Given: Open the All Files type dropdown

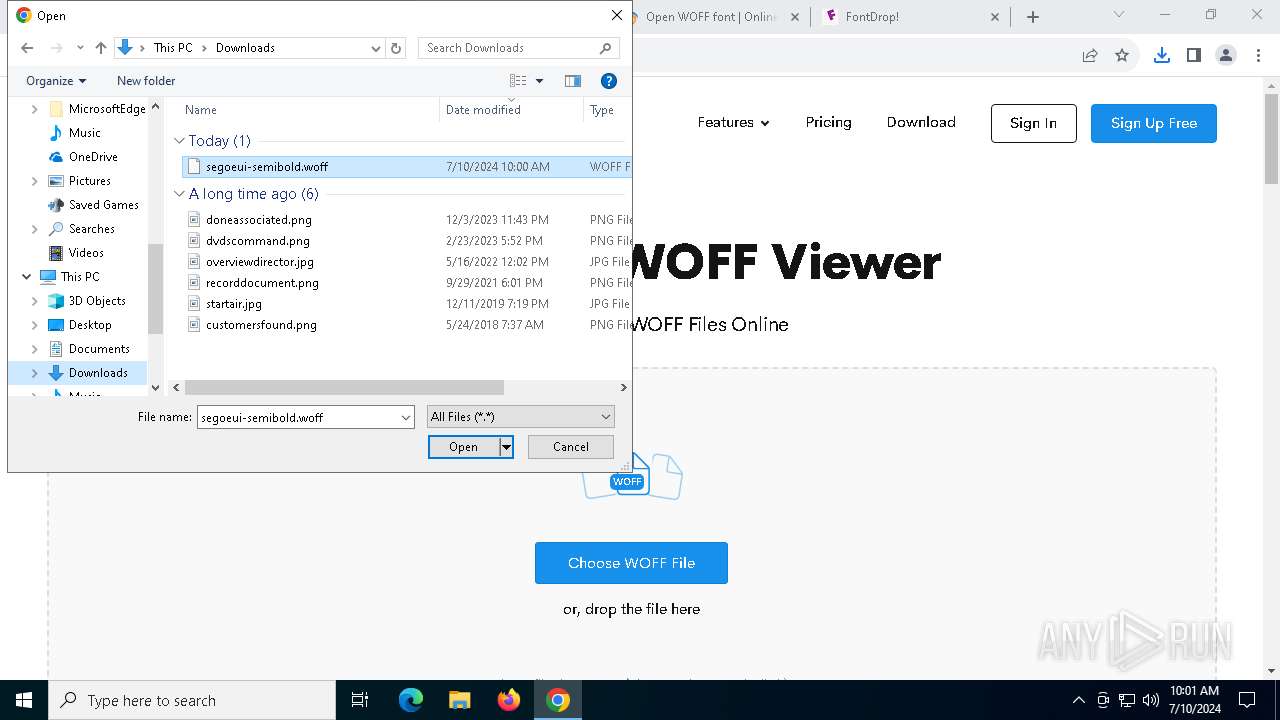Looking at the screenshot, I should 520,417.
